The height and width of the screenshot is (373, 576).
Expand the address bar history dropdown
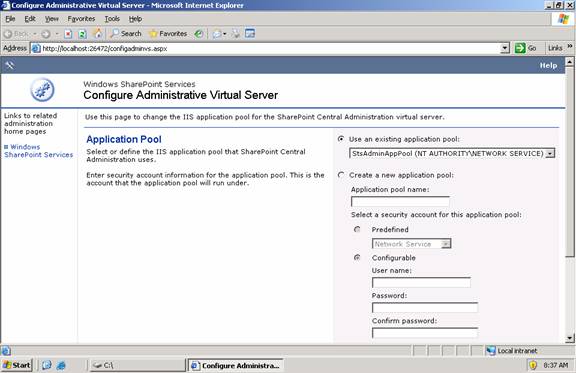(x=505, y=48)
